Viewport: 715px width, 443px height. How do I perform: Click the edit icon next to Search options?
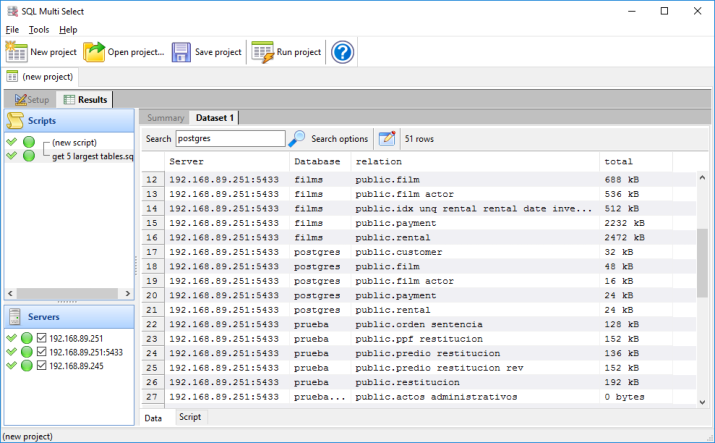click(387, 139)
